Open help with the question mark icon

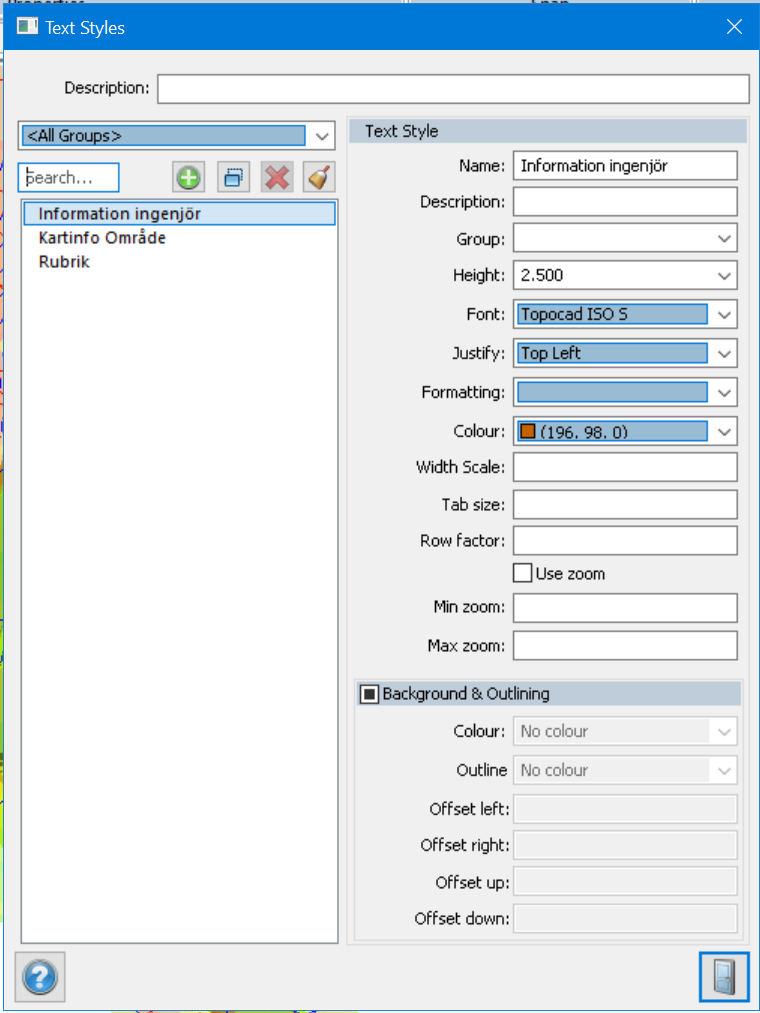(41, 976)
